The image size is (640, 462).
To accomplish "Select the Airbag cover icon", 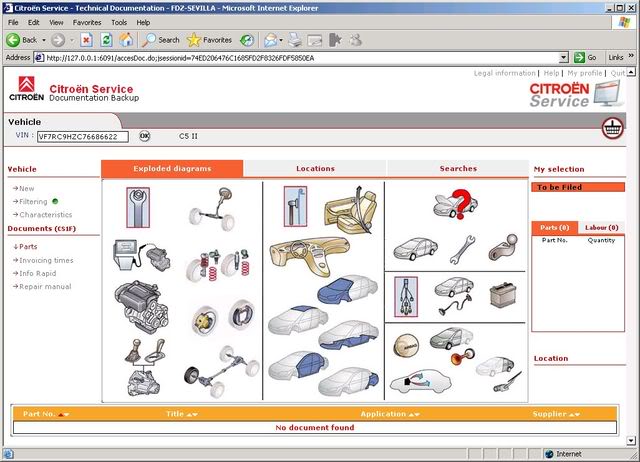I will coord(406,346).
